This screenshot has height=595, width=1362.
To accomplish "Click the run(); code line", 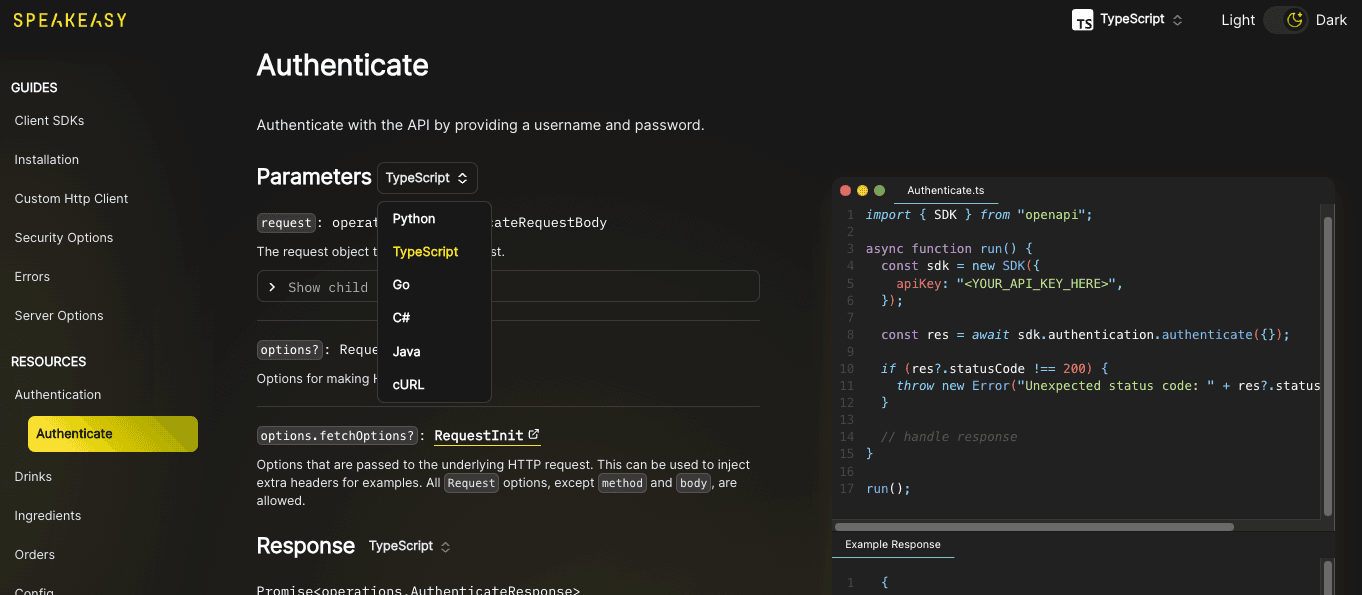I will coord(889,489).
